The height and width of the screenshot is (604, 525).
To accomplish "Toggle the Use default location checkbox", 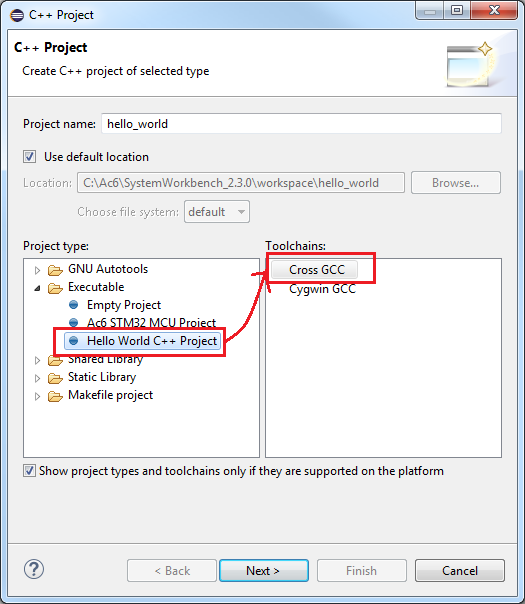I will coord(30,157).
